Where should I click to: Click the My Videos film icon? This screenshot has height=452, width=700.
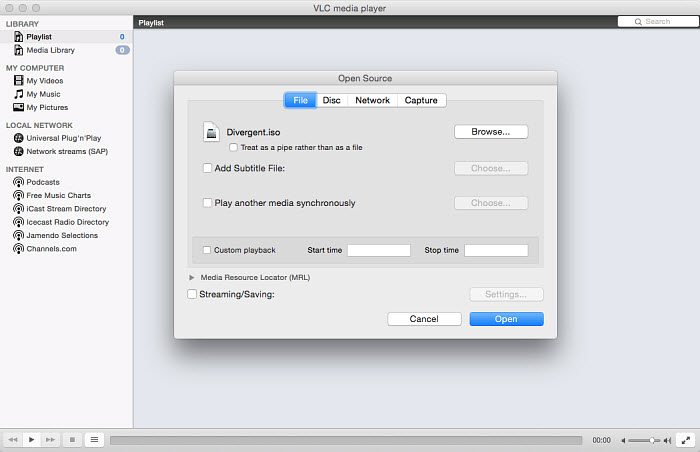coord(18,80)
